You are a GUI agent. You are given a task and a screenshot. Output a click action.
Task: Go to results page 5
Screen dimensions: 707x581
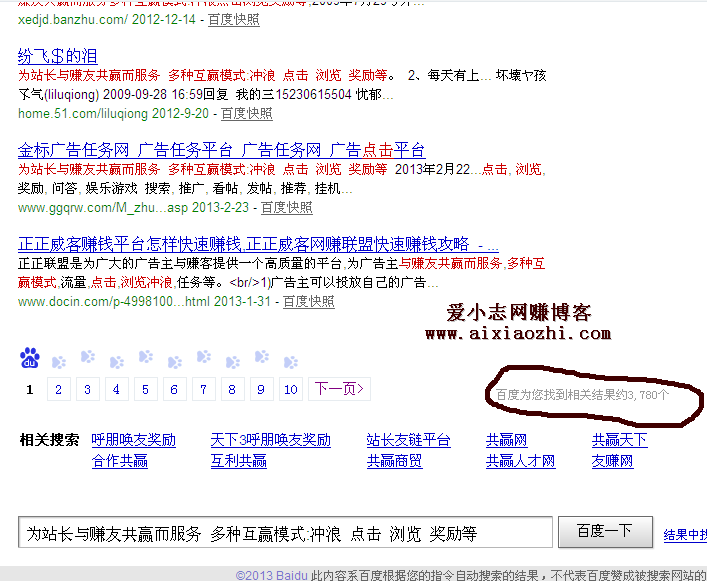pyautogui.click(x=145, y=389)
